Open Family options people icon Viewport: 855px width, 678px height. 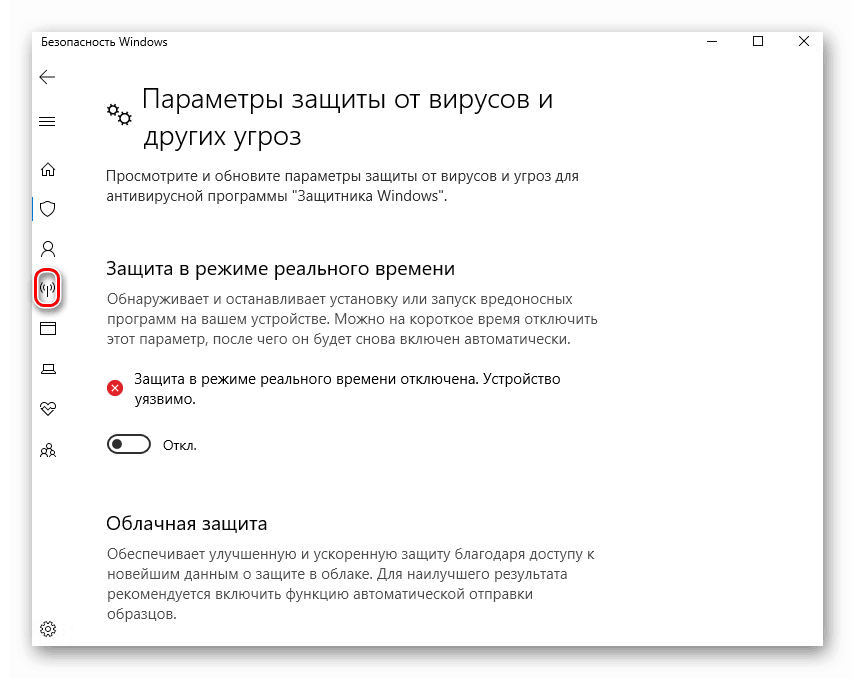48,450
